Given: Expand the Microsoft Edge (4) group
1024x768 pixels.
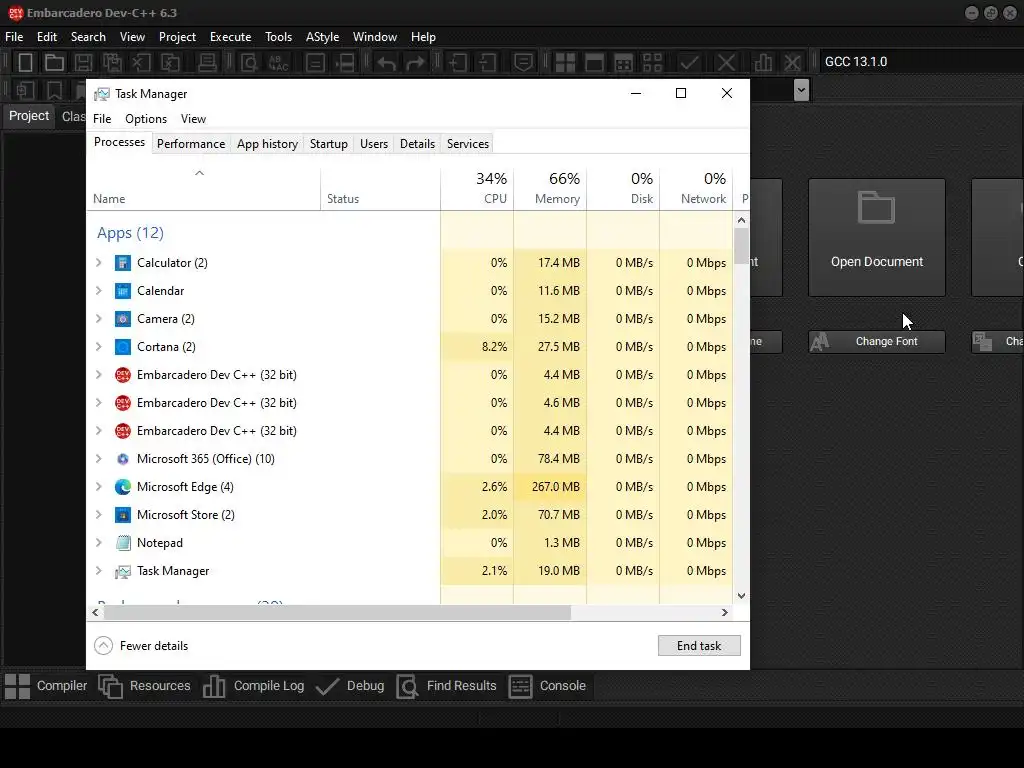Looking at the screenshot, I should coord(99,487).
